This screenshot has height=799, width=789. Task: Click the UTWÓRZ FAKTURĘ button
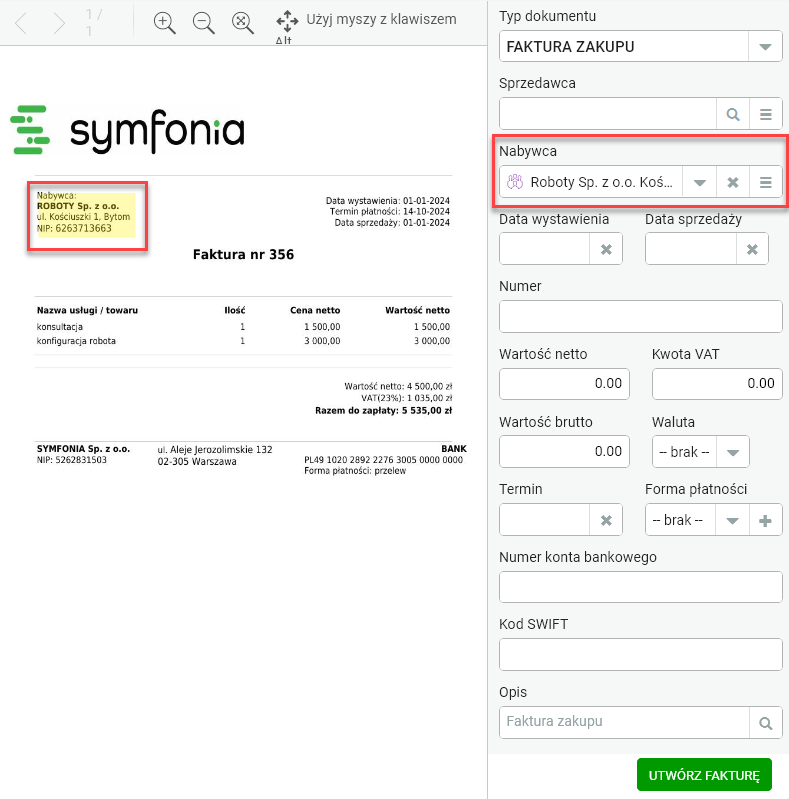pyautogui.click(x=704, y=775)
